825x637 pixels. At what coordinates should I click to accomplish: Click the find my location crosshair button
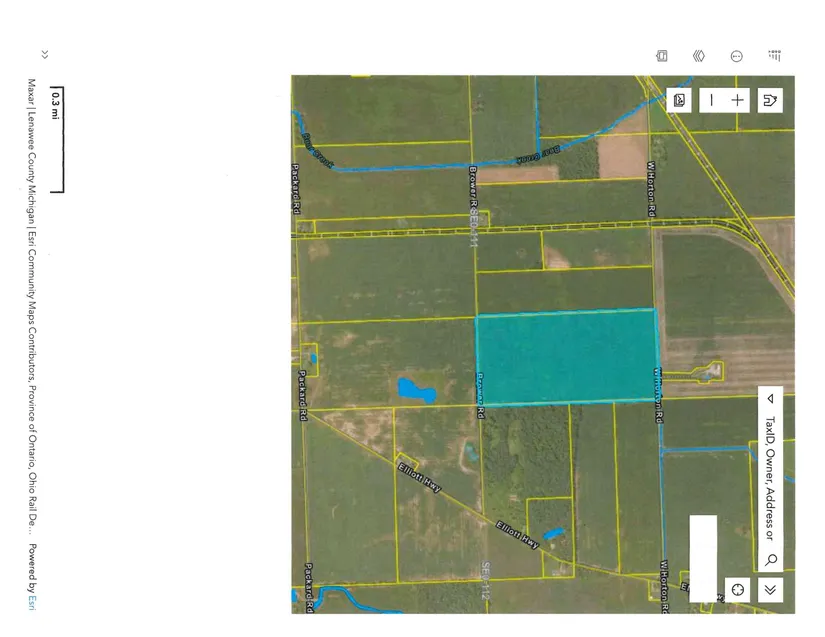coord(738,589)
